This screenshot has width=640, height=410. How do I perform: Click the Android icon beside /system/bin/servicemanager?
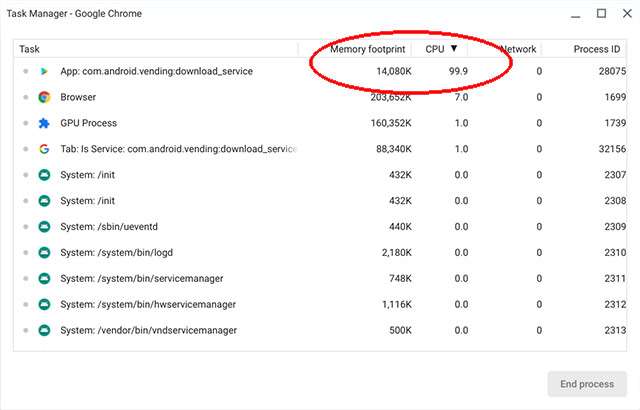click(x=44, y=279)
